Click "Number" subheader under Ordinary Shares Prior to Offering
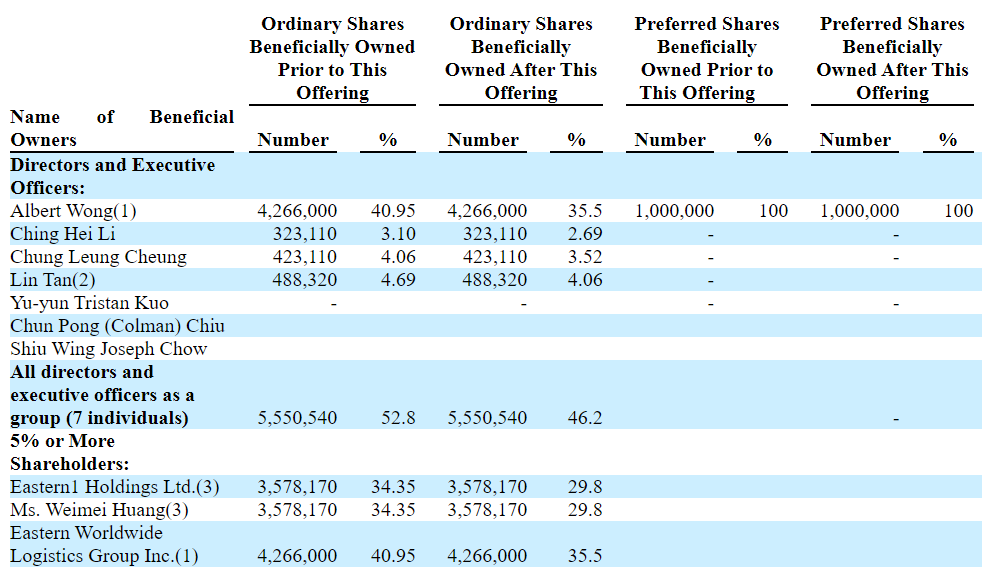 click(293, 139)
